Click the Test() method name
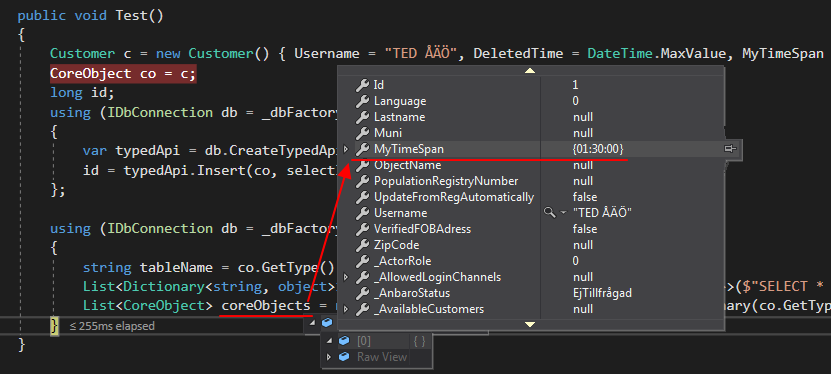Screen dimensions: 831x374 pyautogui.click(x=140, y=15)
